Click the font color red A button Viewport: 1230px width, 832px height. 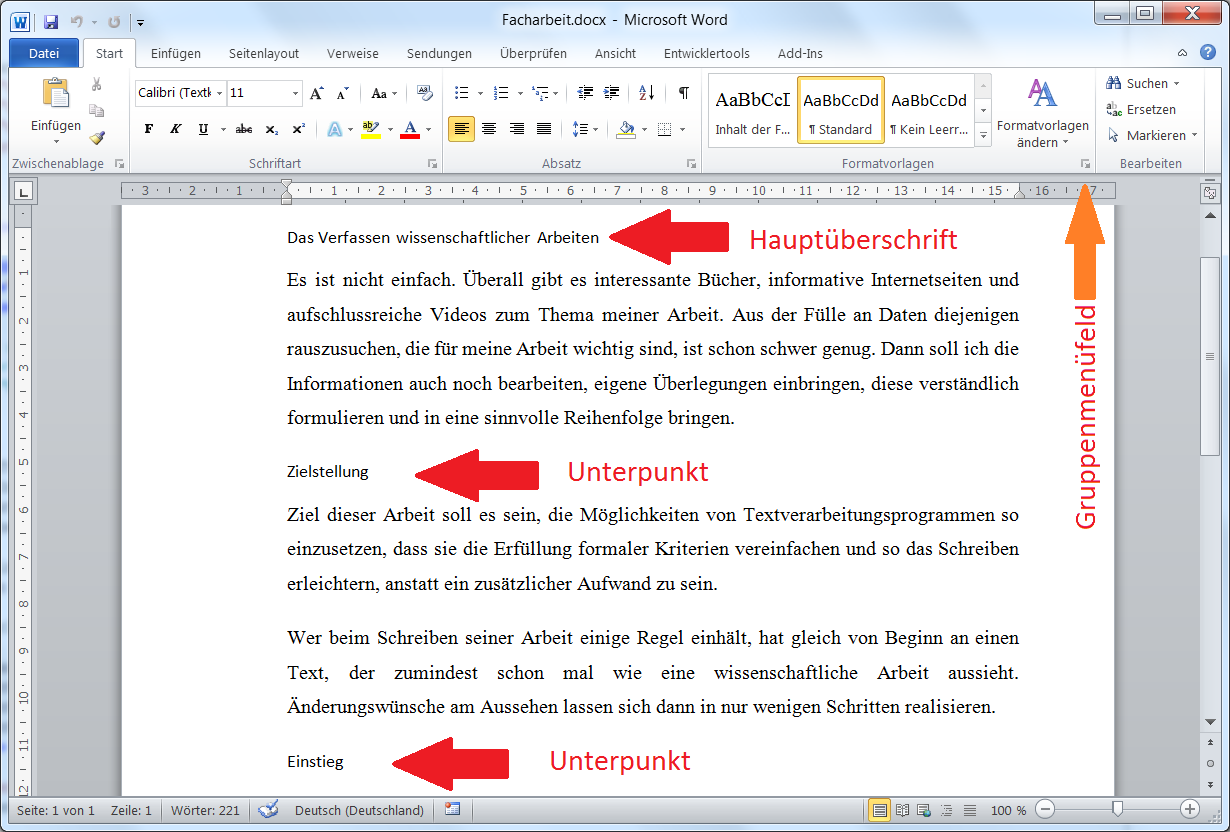click(x=409, y=129)
